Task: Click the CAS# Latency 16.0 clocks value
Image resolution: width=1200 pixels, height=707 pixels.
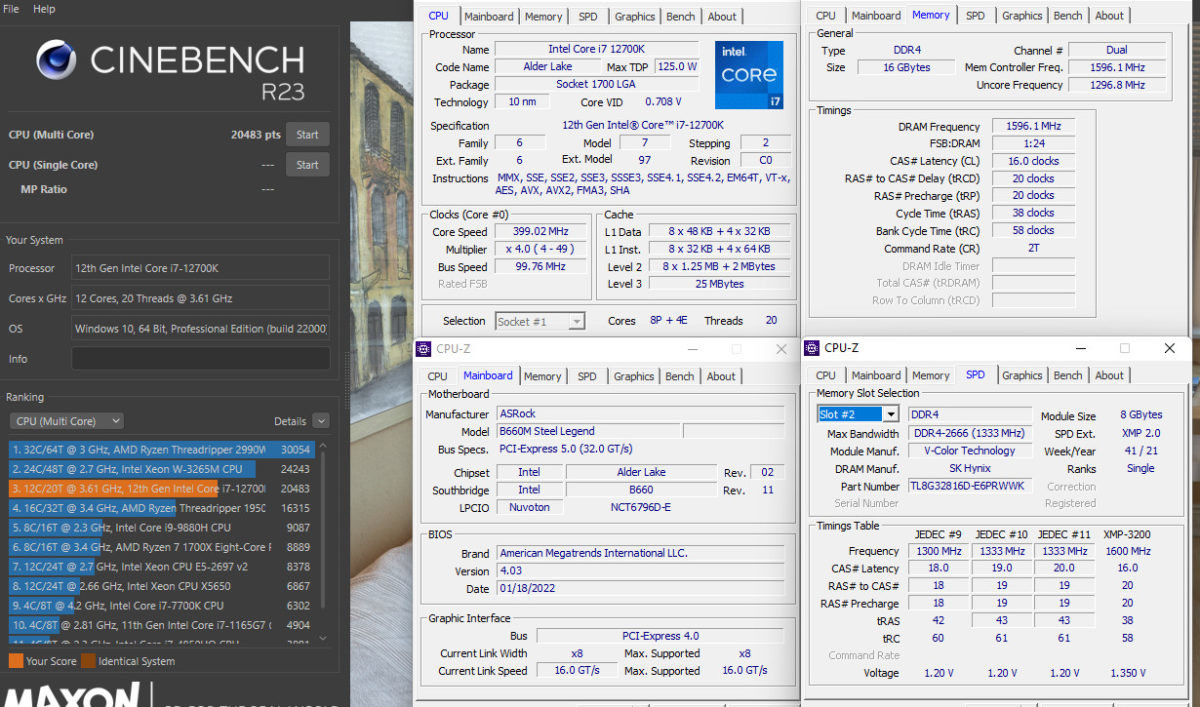Action: 1032,161
